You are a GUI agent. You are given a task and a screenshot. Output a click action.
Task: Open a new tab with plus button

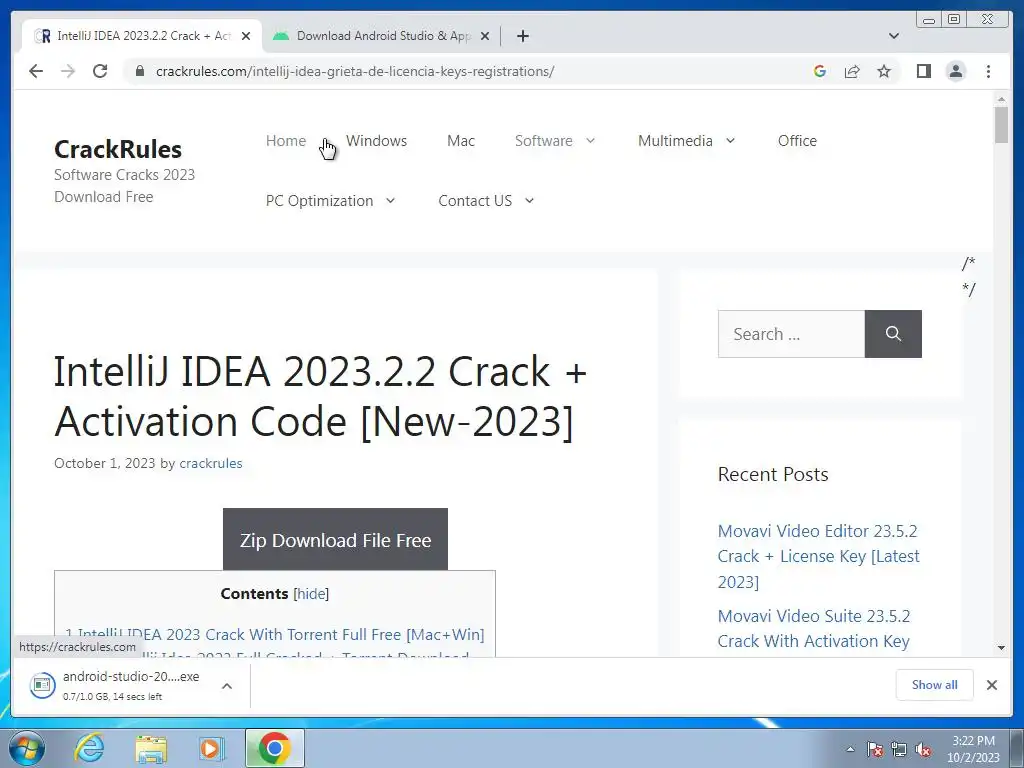(522, 36)
